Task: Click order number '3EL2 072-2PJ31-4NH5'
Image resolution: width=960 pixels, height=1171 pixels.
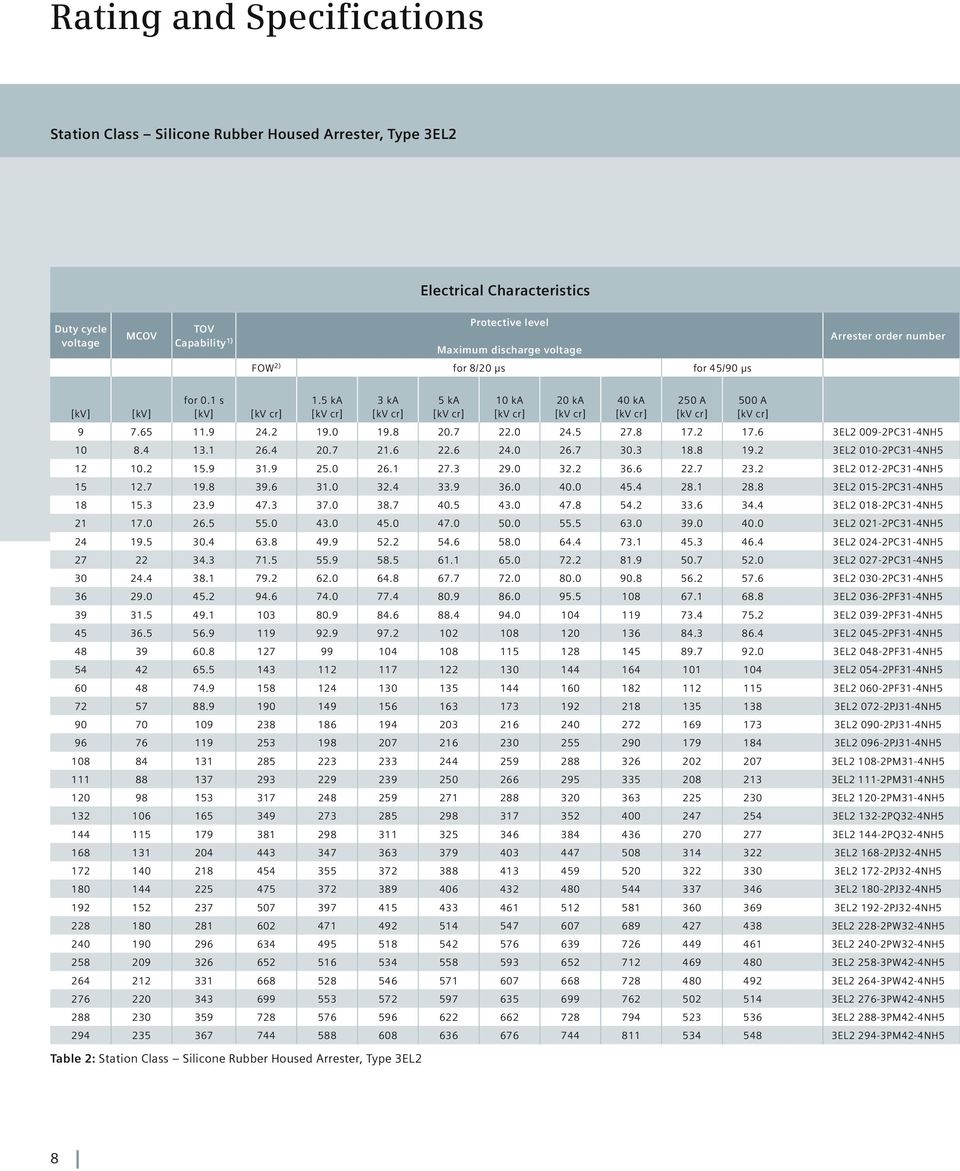Action: (x=888, y=706)
